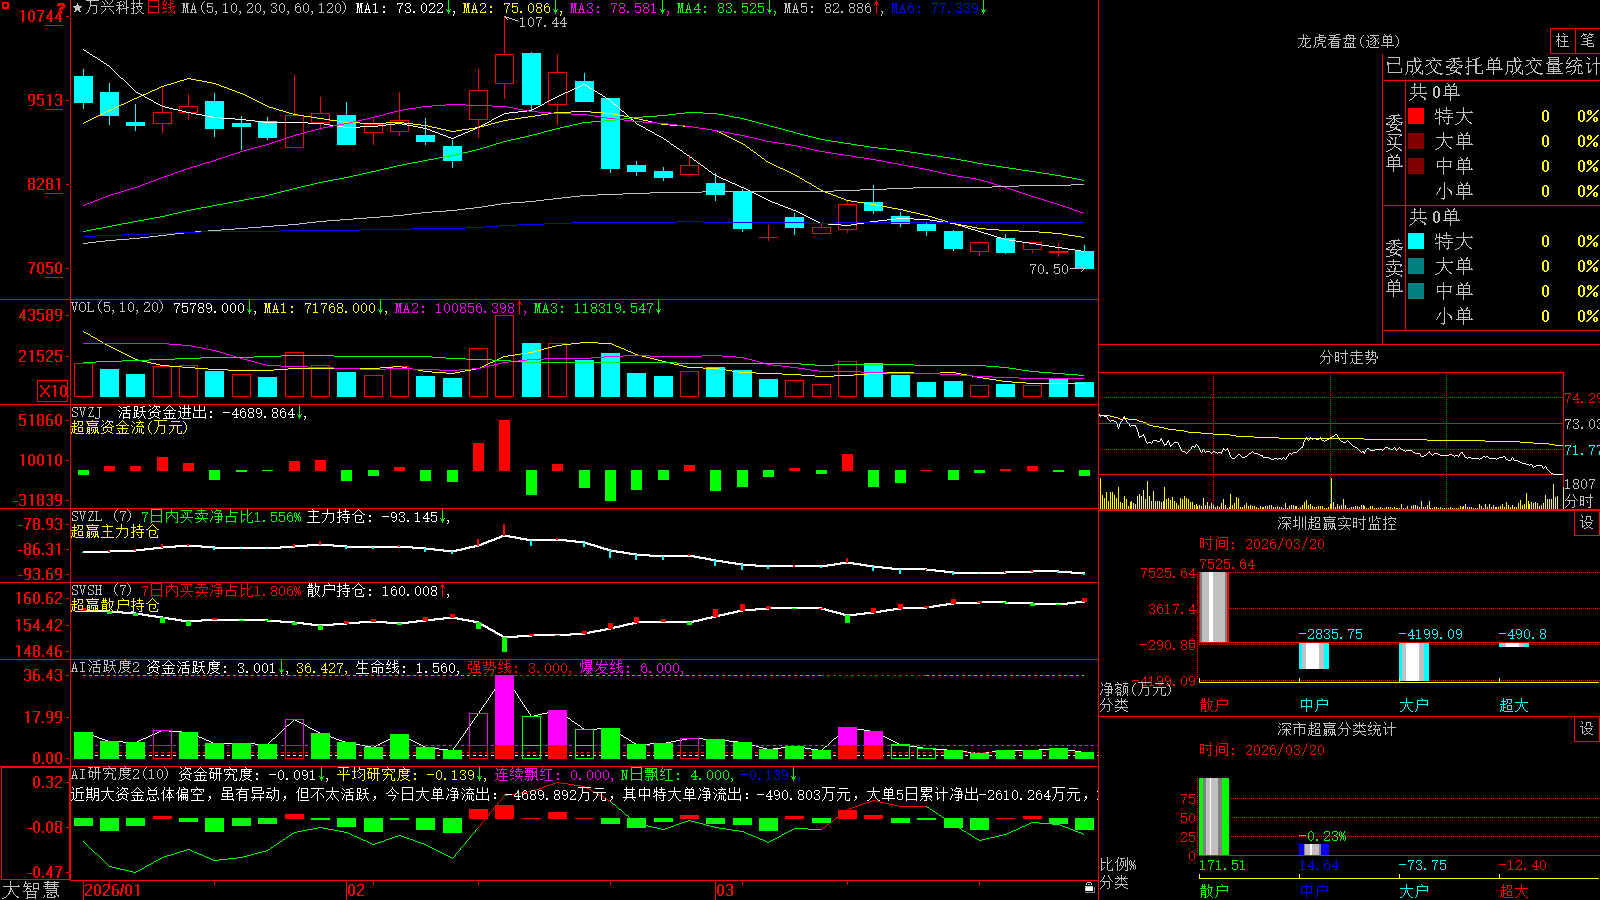1600x900 pixels.
Task: Click the VOL(5,10,20) indicator label
Action: pyautogui.click(x=117, y=308)
